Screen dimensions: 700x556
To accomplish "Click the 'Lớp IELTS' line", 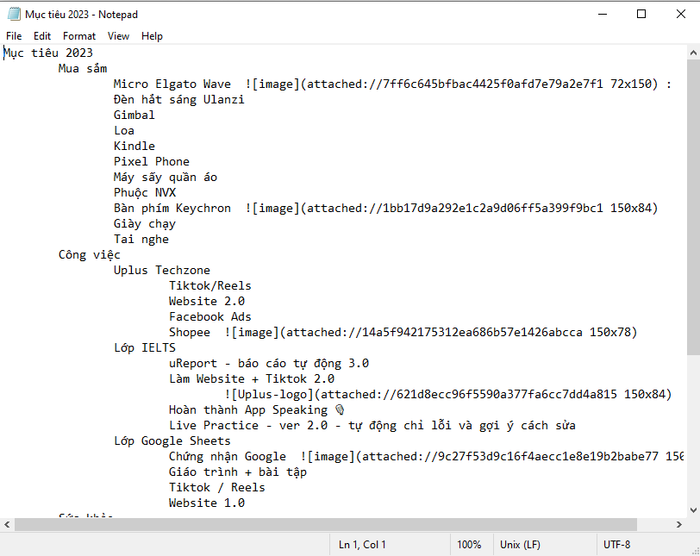I will [145, 347].
